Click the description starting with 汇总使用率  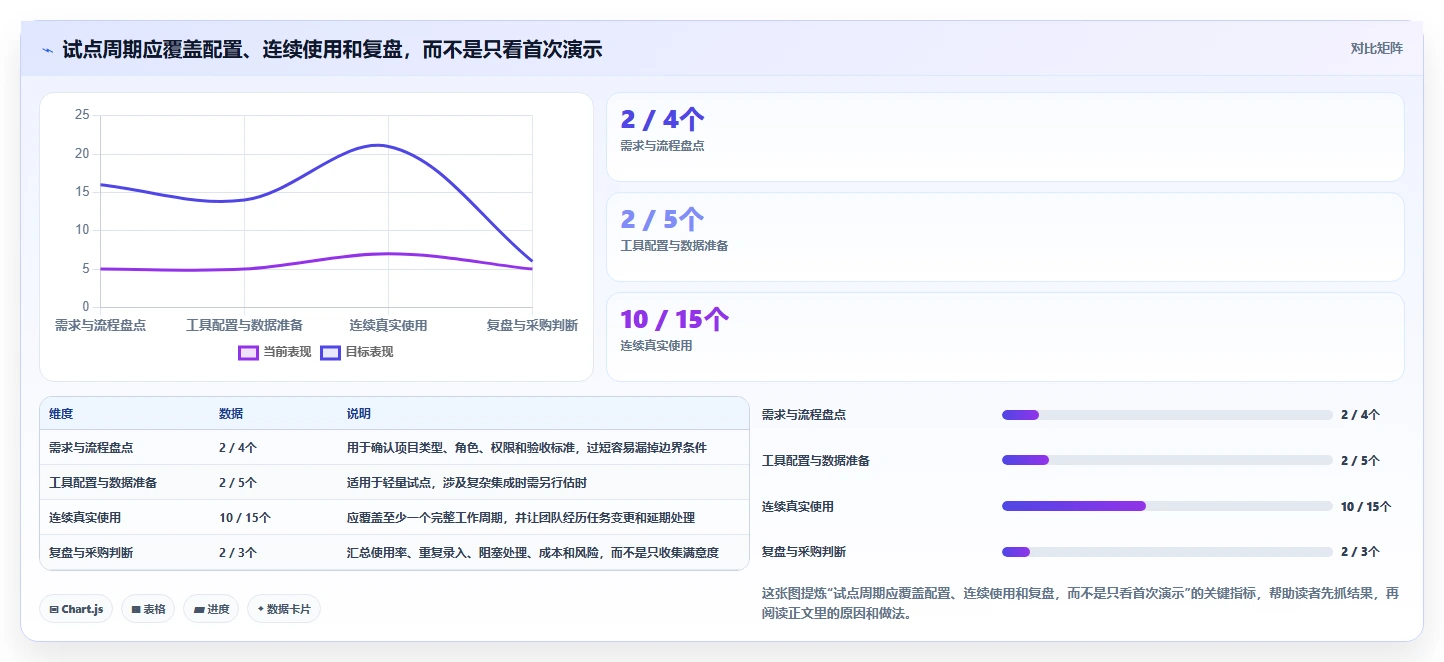point(533,552)
